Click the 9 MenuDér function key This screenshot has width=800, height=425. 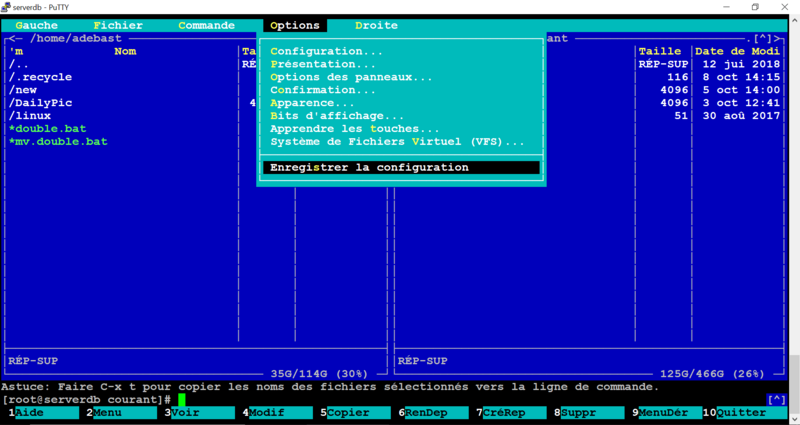point(667,413)
